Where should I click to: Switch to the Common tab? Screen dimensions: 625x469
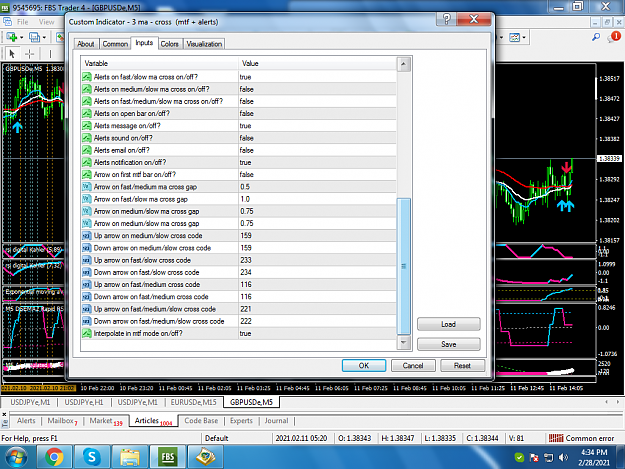point(115,44)
